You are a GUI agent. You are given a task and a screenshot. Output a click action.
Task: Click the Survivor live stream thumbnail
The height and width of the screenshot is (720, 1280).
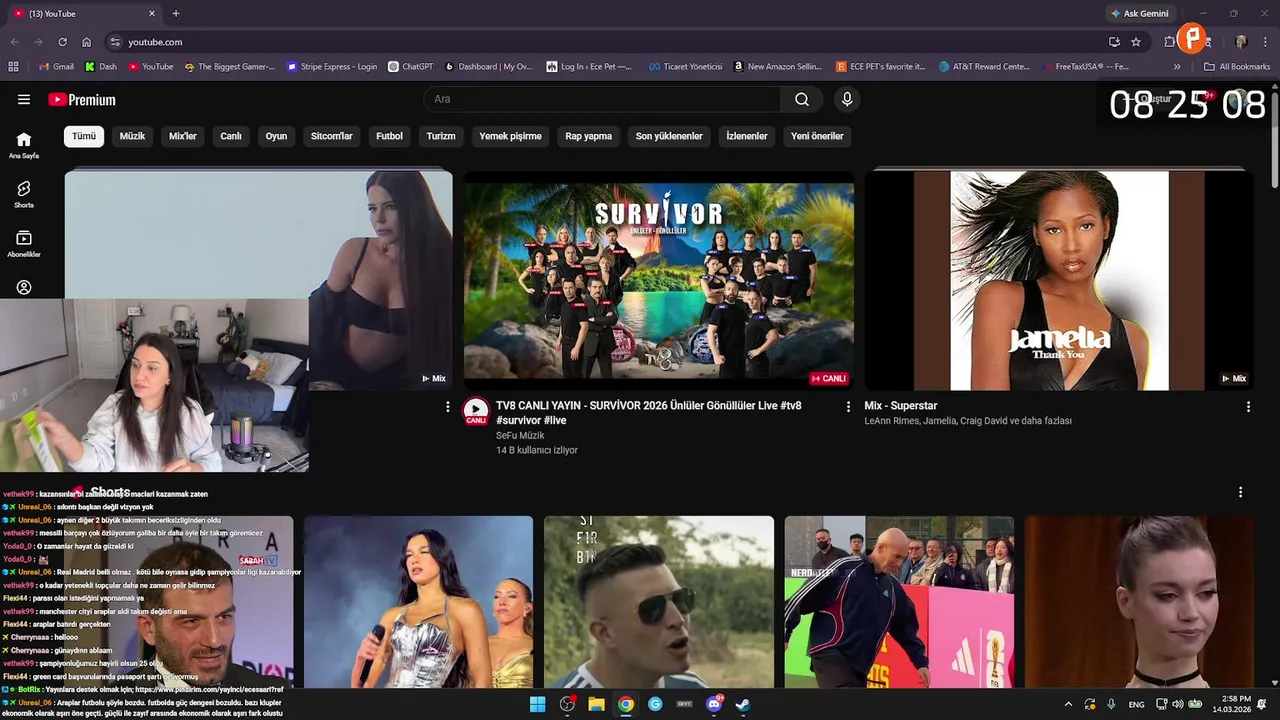pyautogui.click(x=659, y=280)
